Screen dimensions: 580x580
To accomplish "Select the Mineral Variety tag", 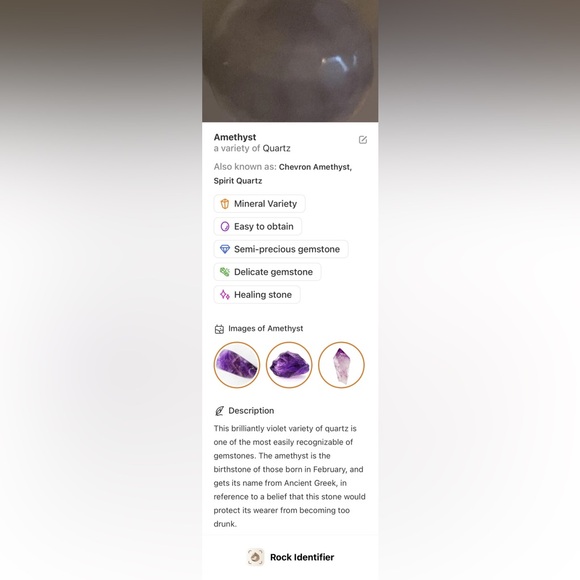I will pos(259,204).
